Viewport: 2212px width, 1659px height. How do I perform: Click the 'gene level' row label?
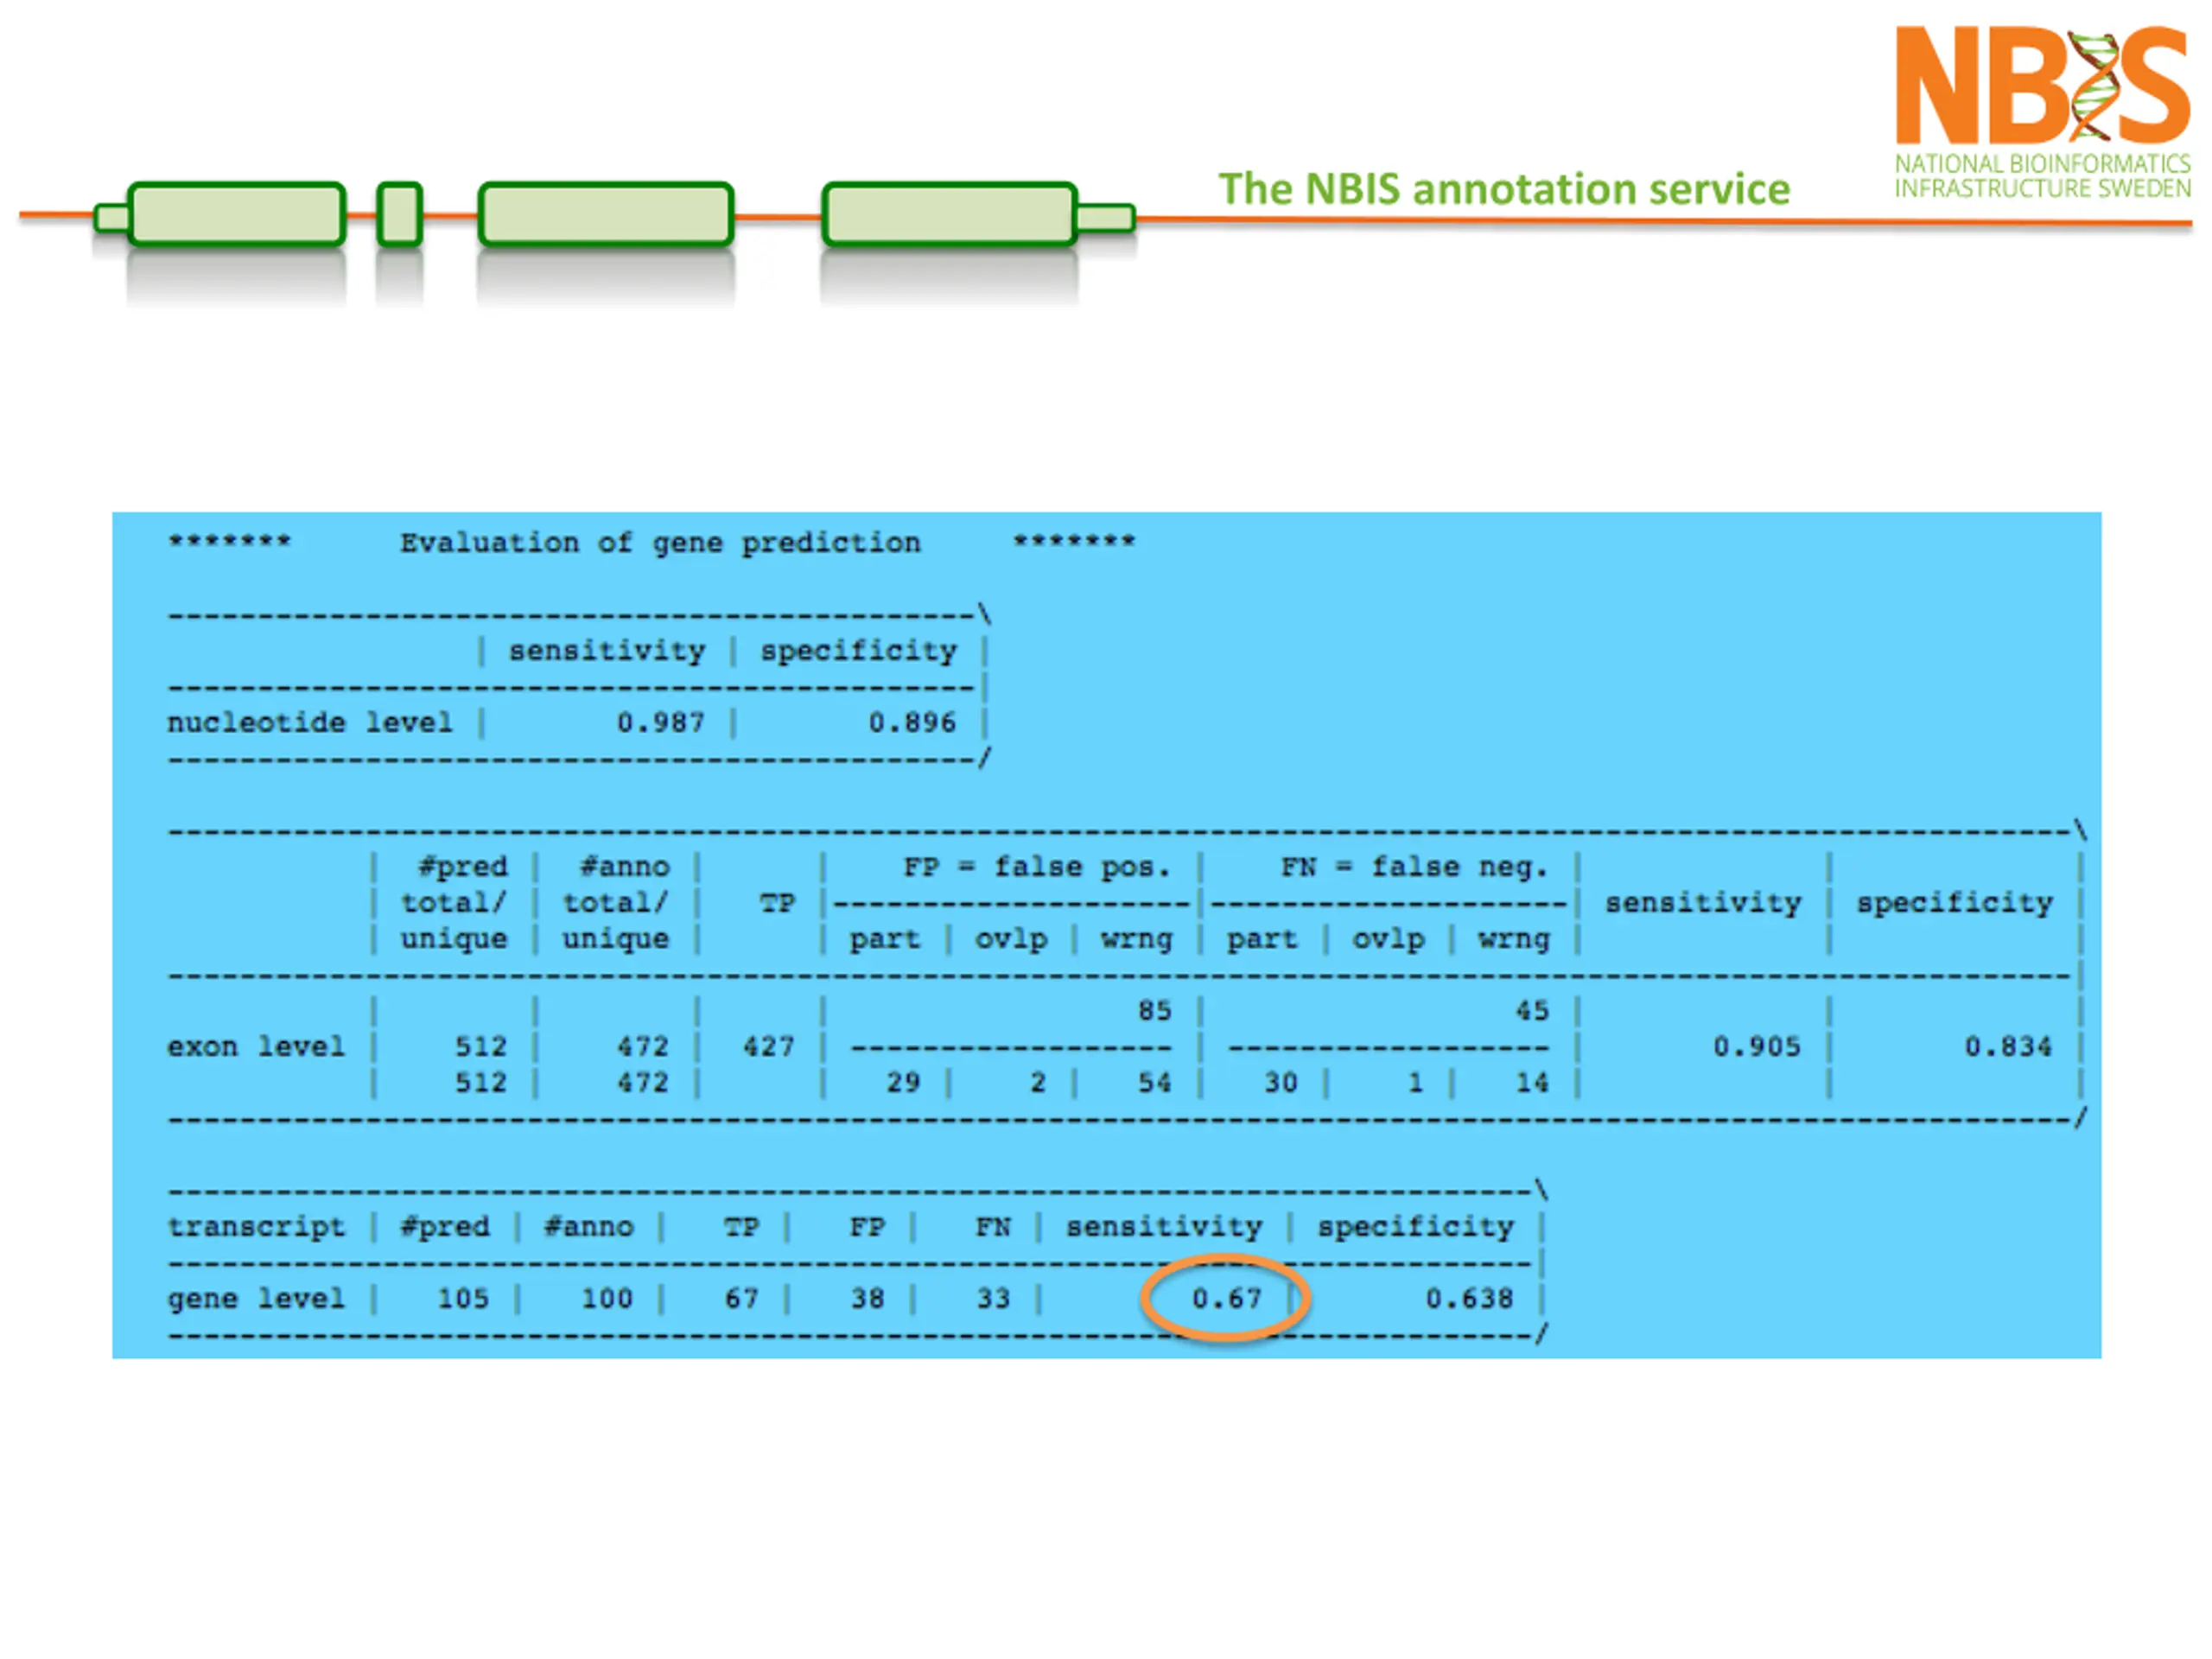pos(256,1299)
